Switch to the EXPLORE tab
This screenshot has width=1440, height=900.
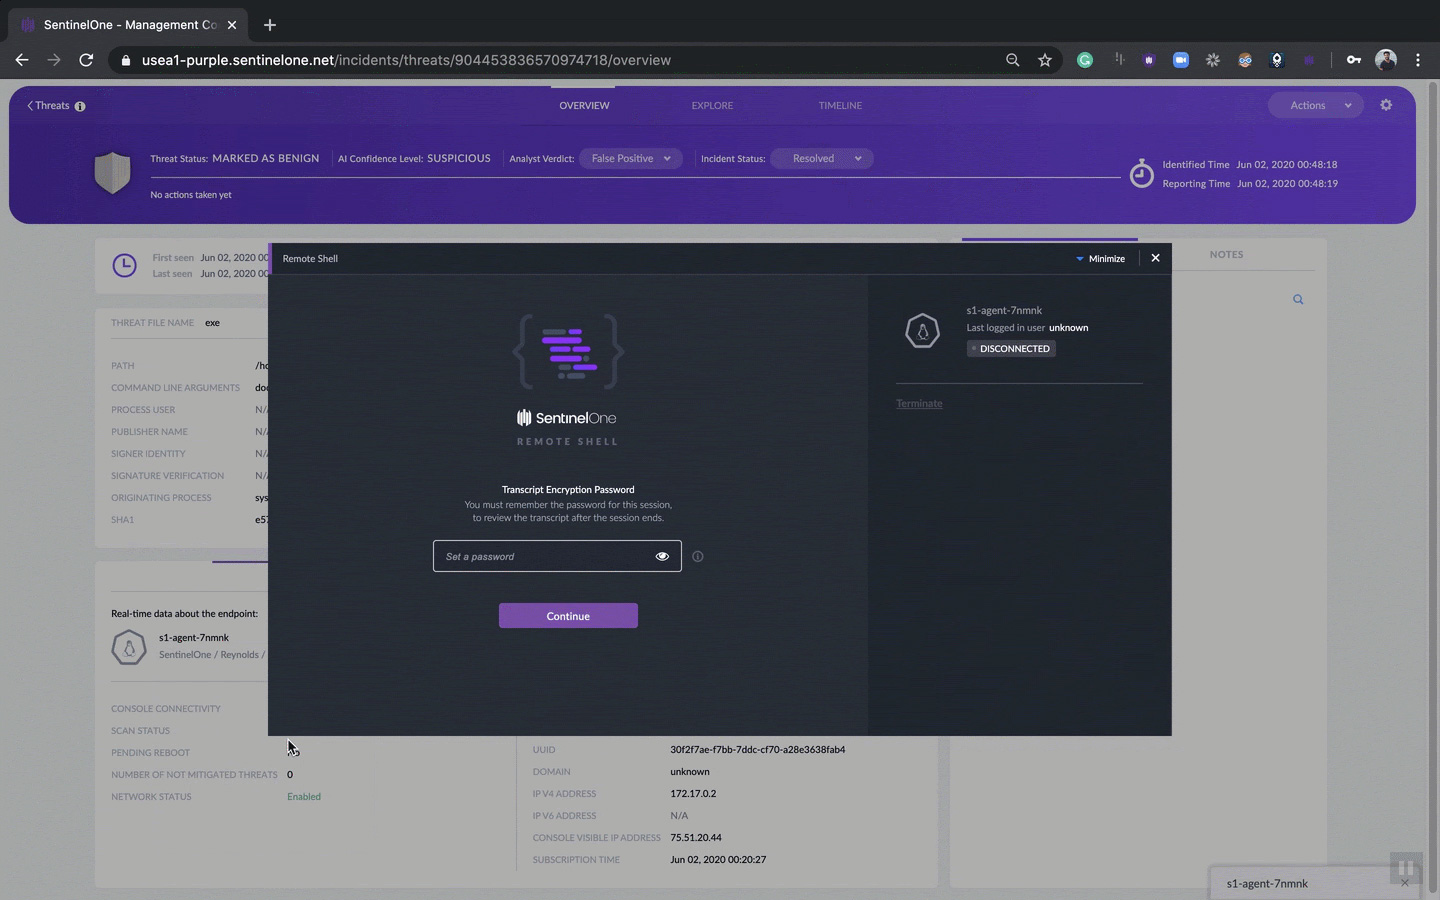click(x=712, y=105)
